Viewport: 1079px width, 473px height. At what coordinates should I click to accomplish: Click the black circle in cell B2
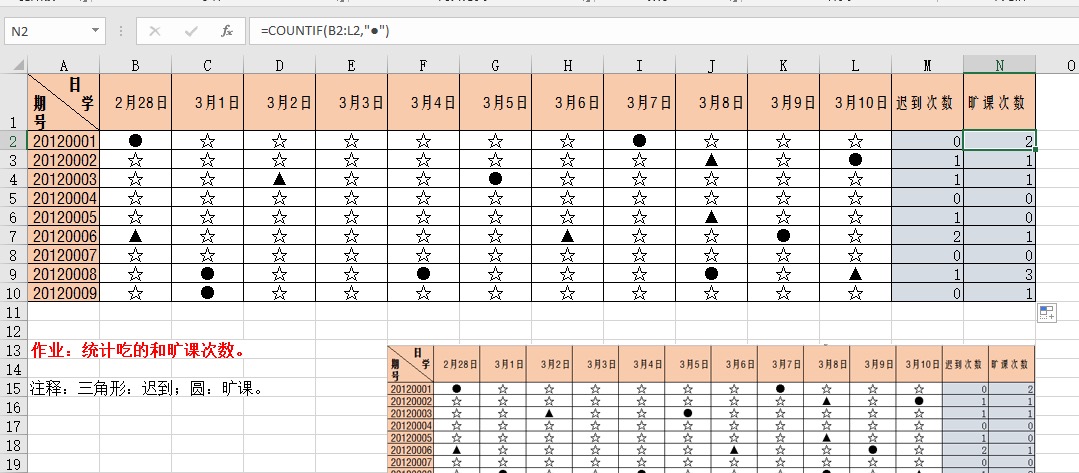coord(136,141)
